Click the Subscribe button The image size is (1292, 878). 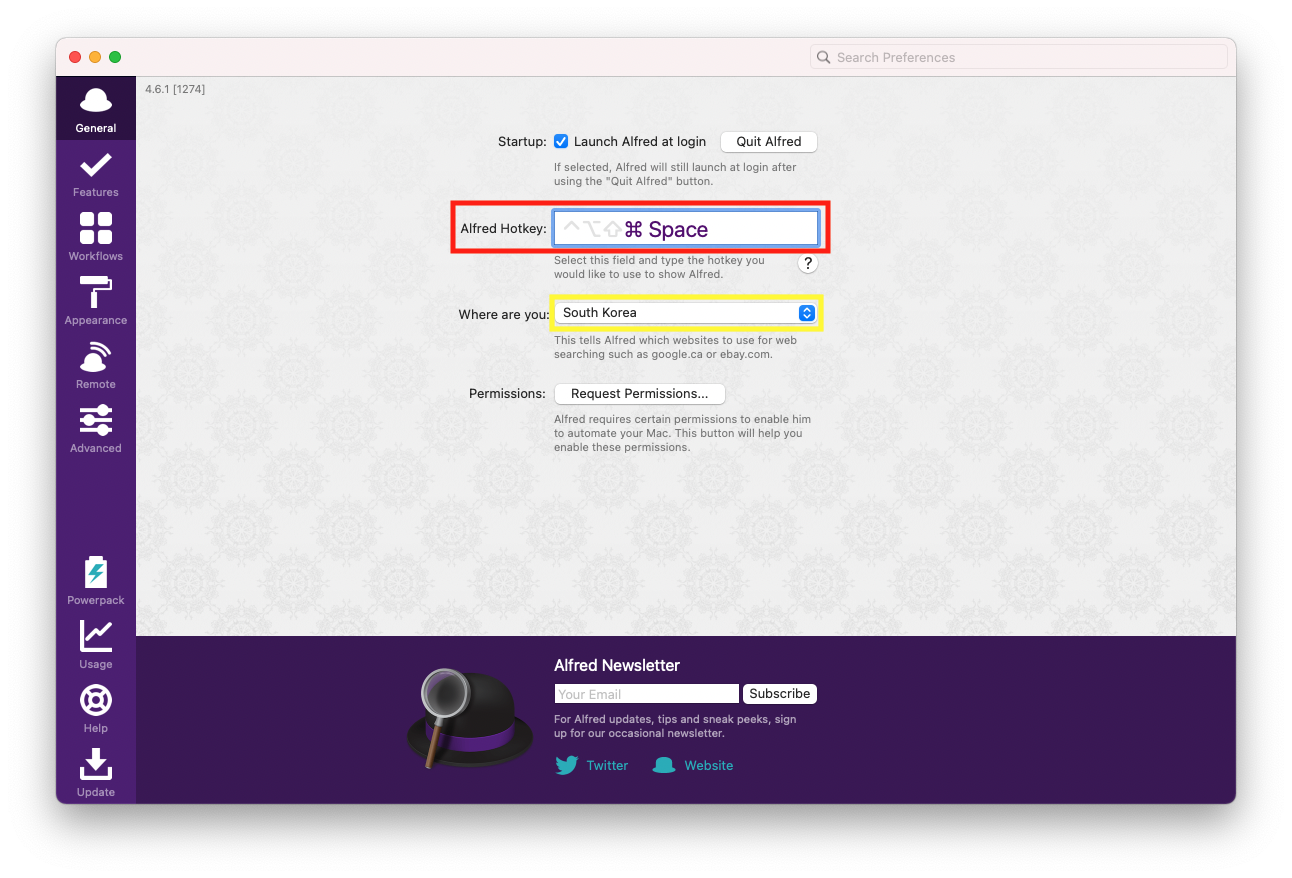click(780, 694)
